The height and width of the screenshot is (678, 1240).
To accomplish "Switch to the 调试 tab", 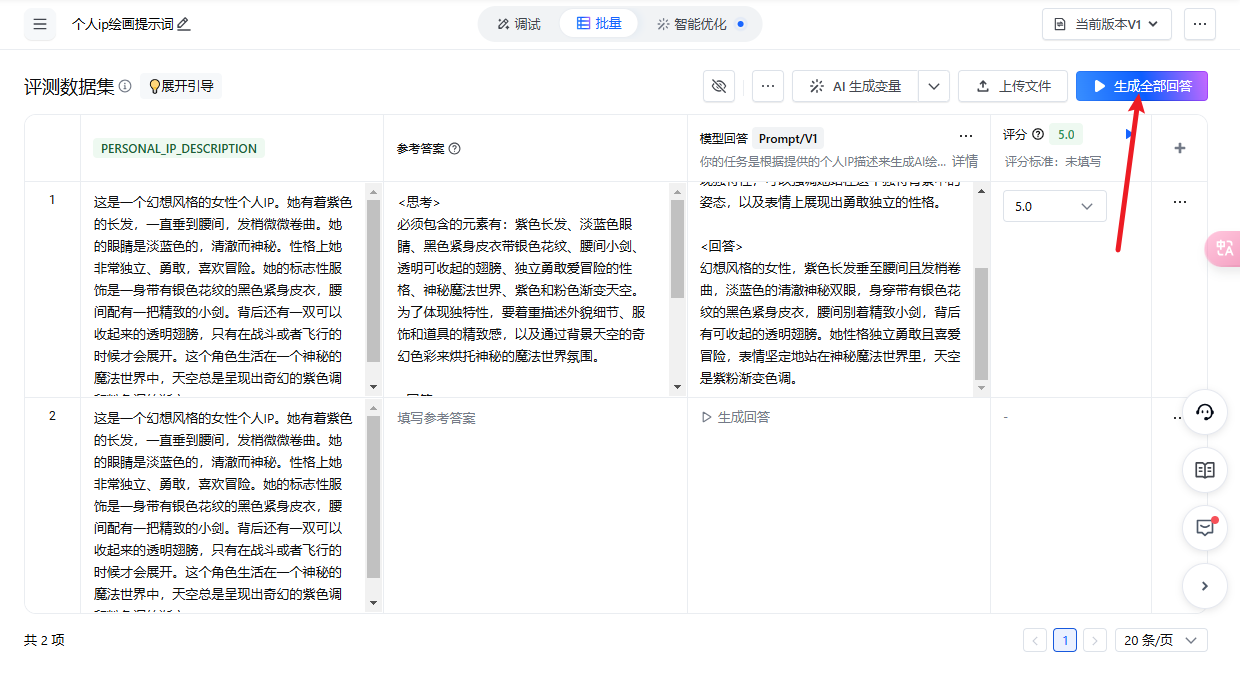I will click(x=519, y=24).
